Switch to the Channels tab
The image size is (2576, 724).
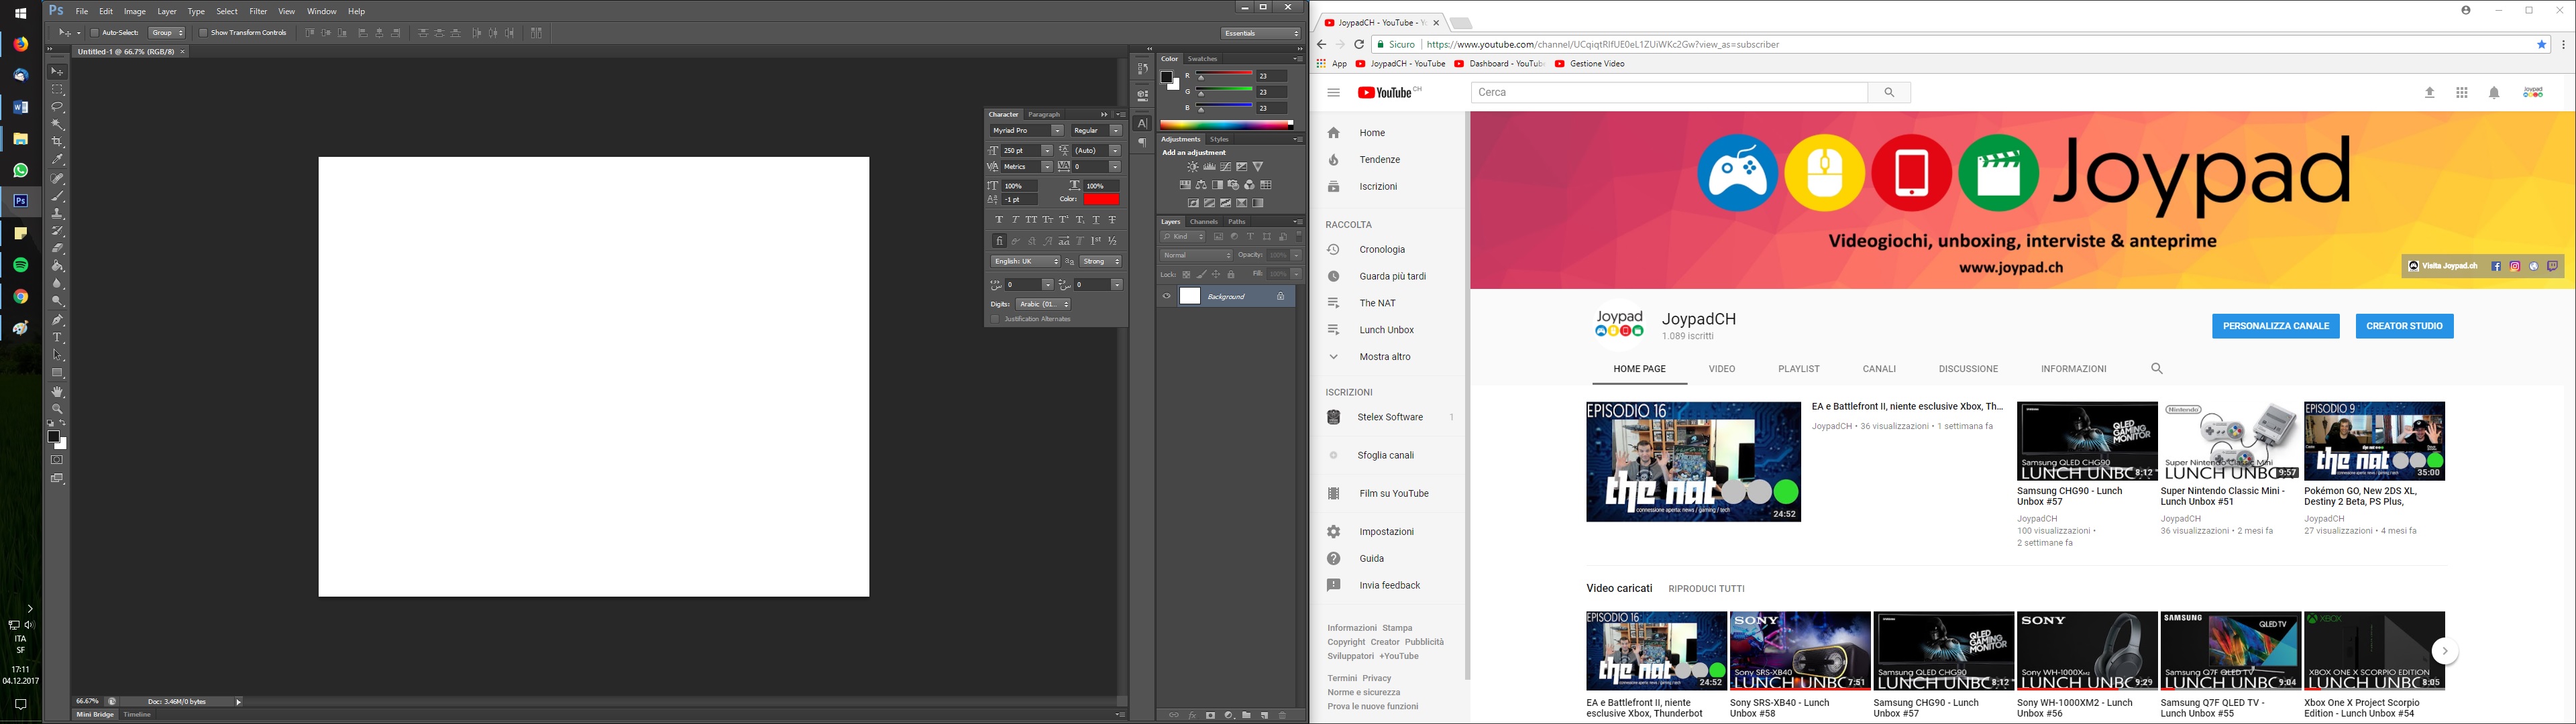pyautogui.click(x=1204, y=222)
